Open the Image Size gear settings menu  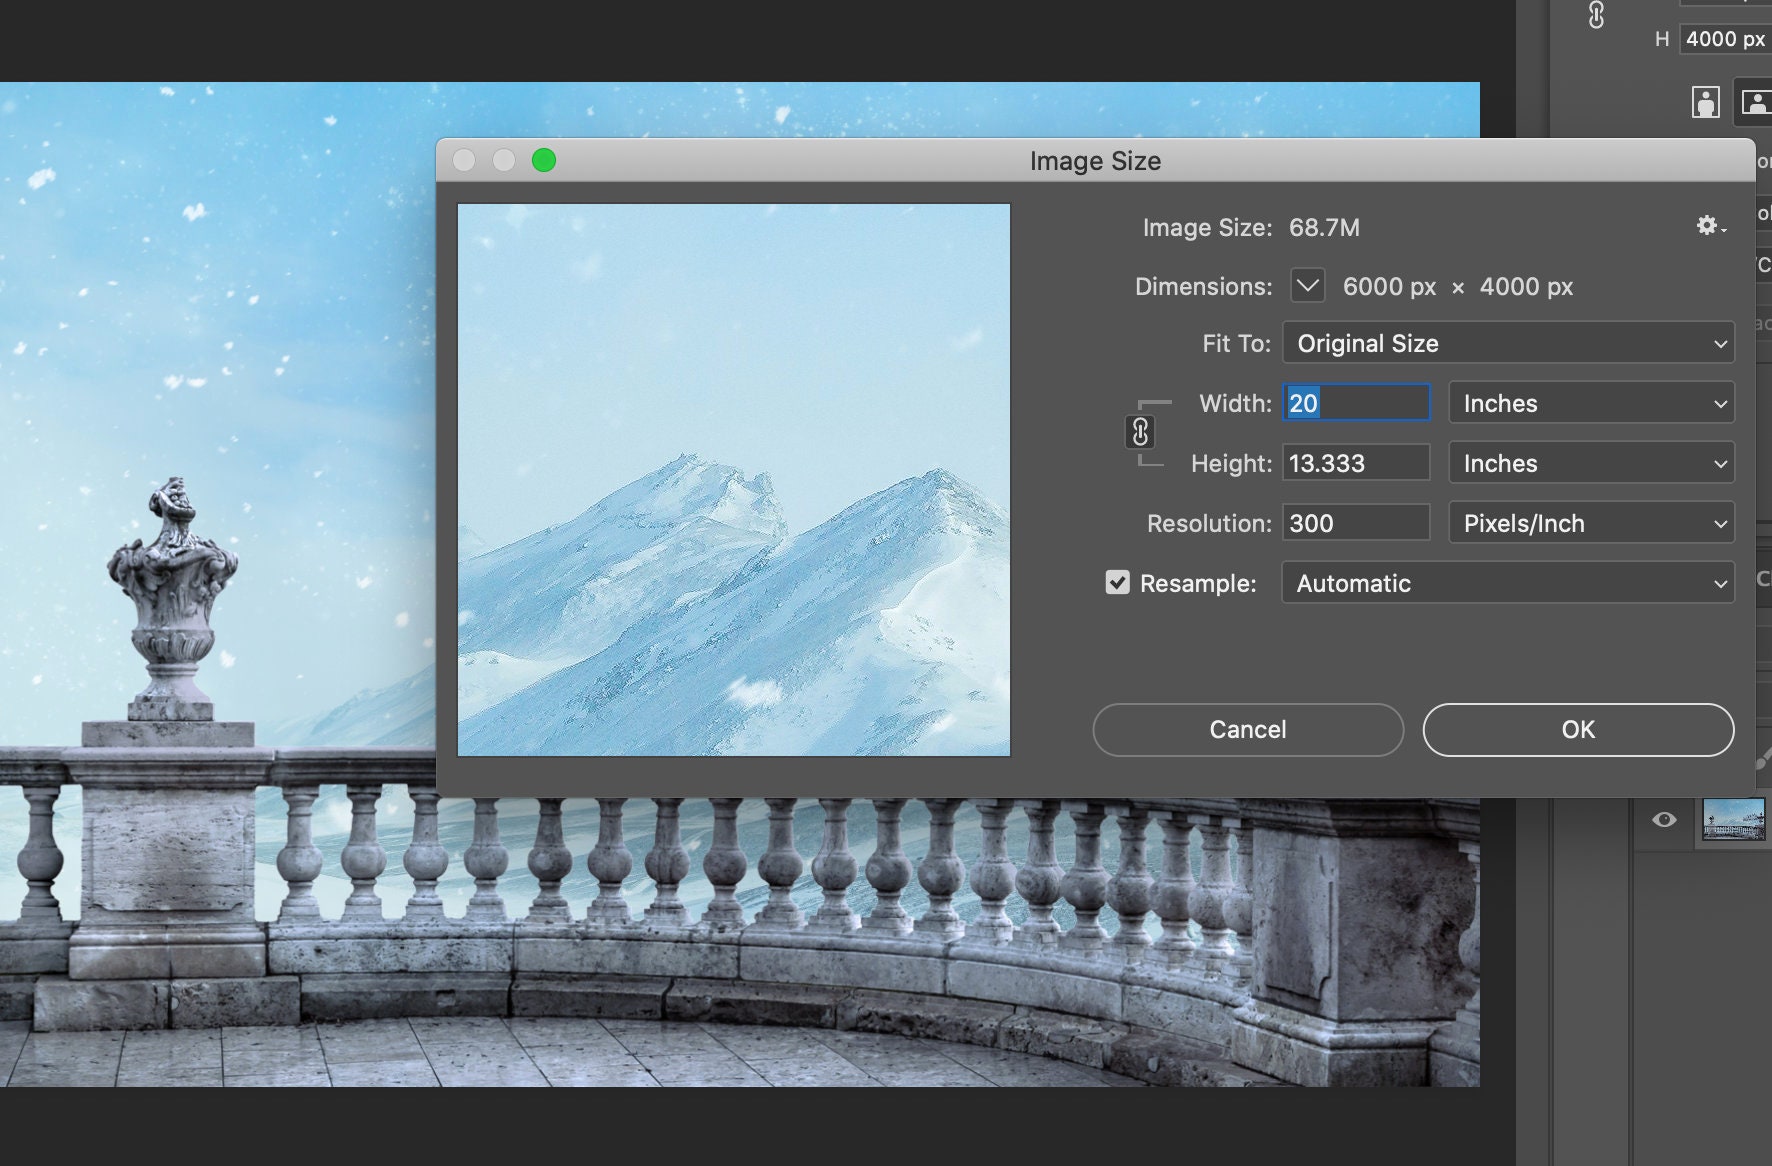tap(1710, 226)
